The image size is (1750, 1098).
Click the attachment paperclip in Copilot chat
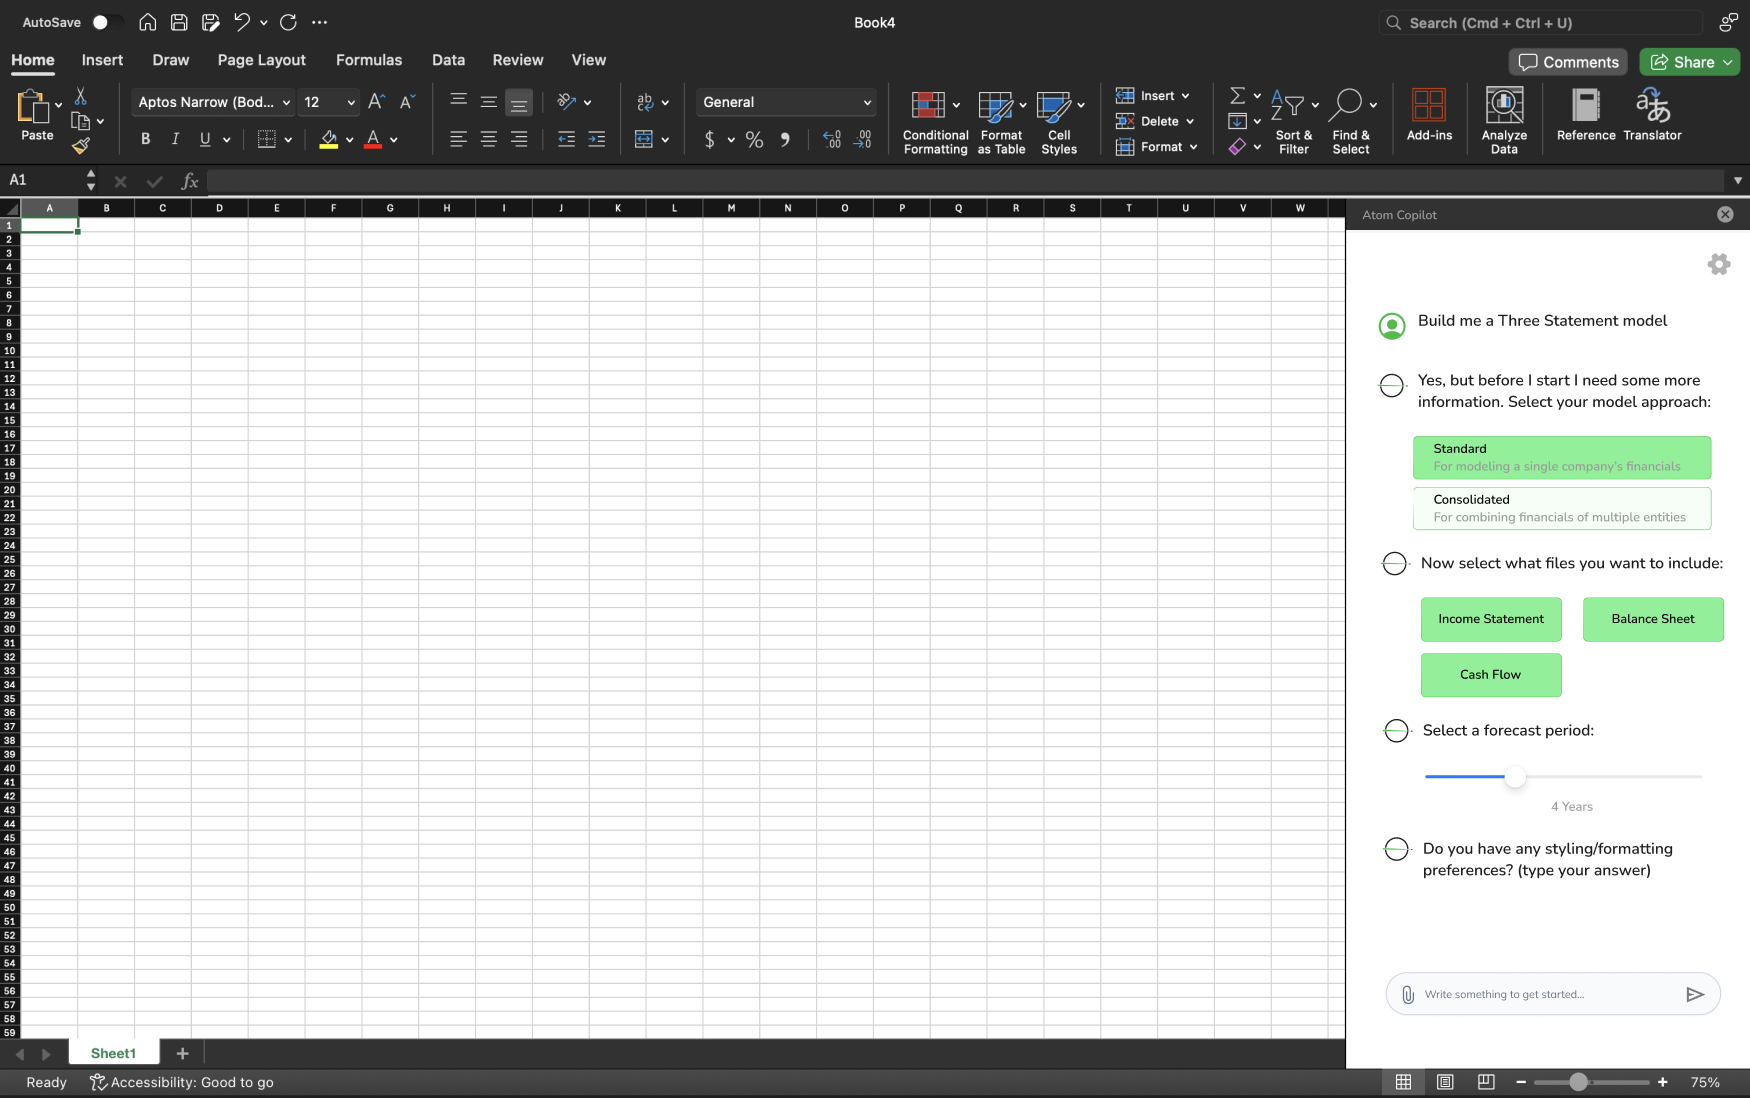point(1408,994)
